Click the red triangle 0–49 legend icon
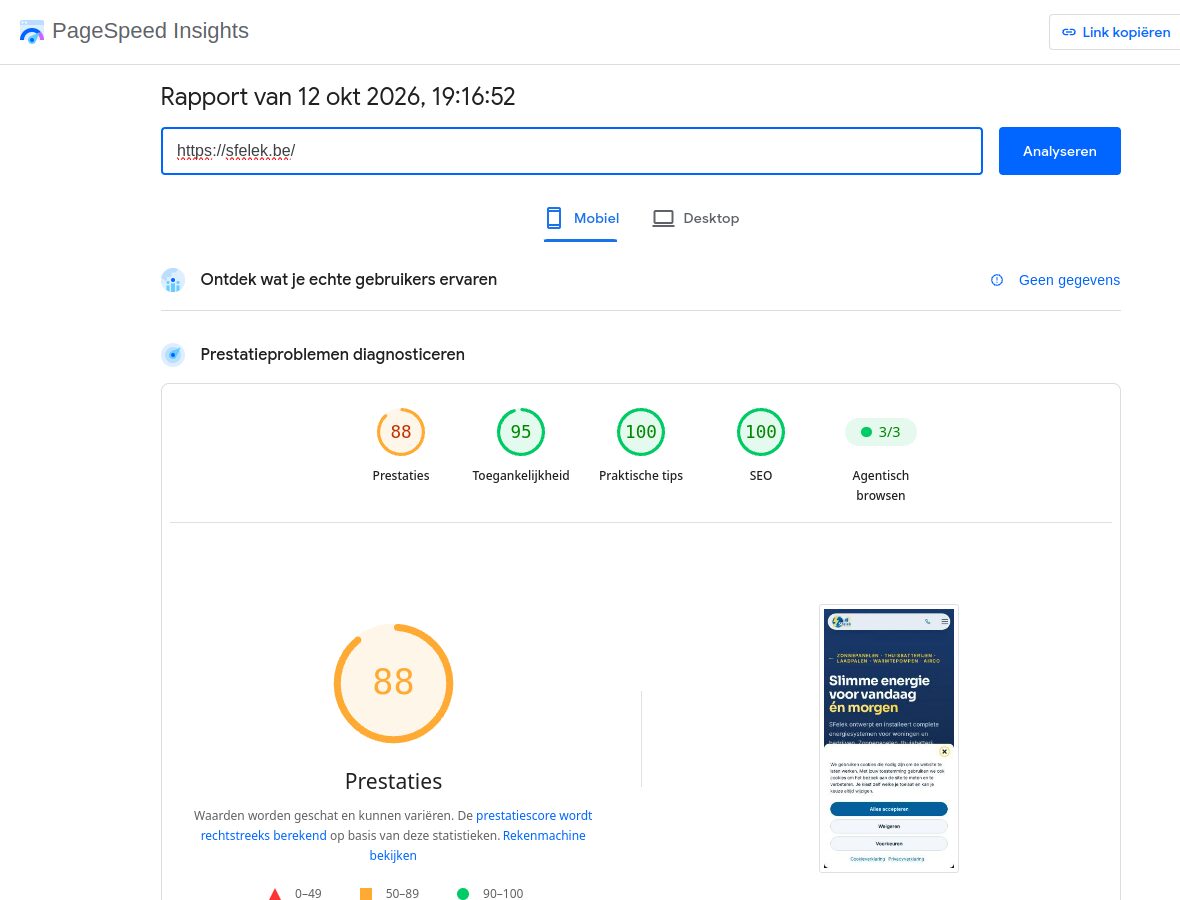 [275, 894]
